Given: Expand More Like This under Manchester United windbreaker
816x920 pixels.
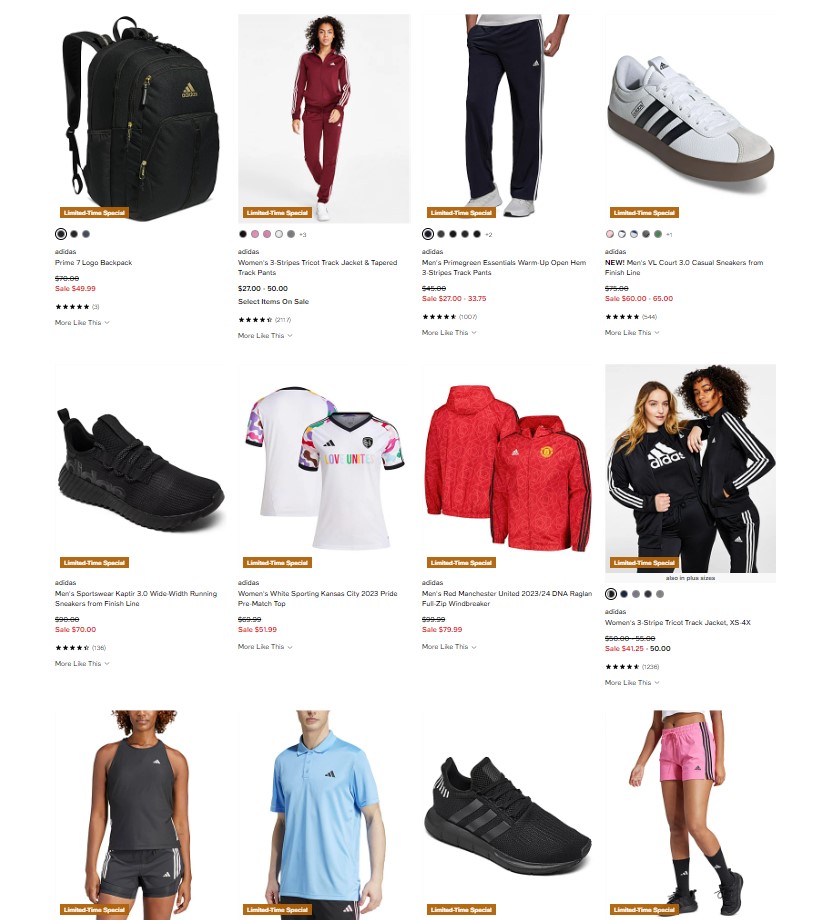Looking at the screenshot, I should (x=449, y=647).
